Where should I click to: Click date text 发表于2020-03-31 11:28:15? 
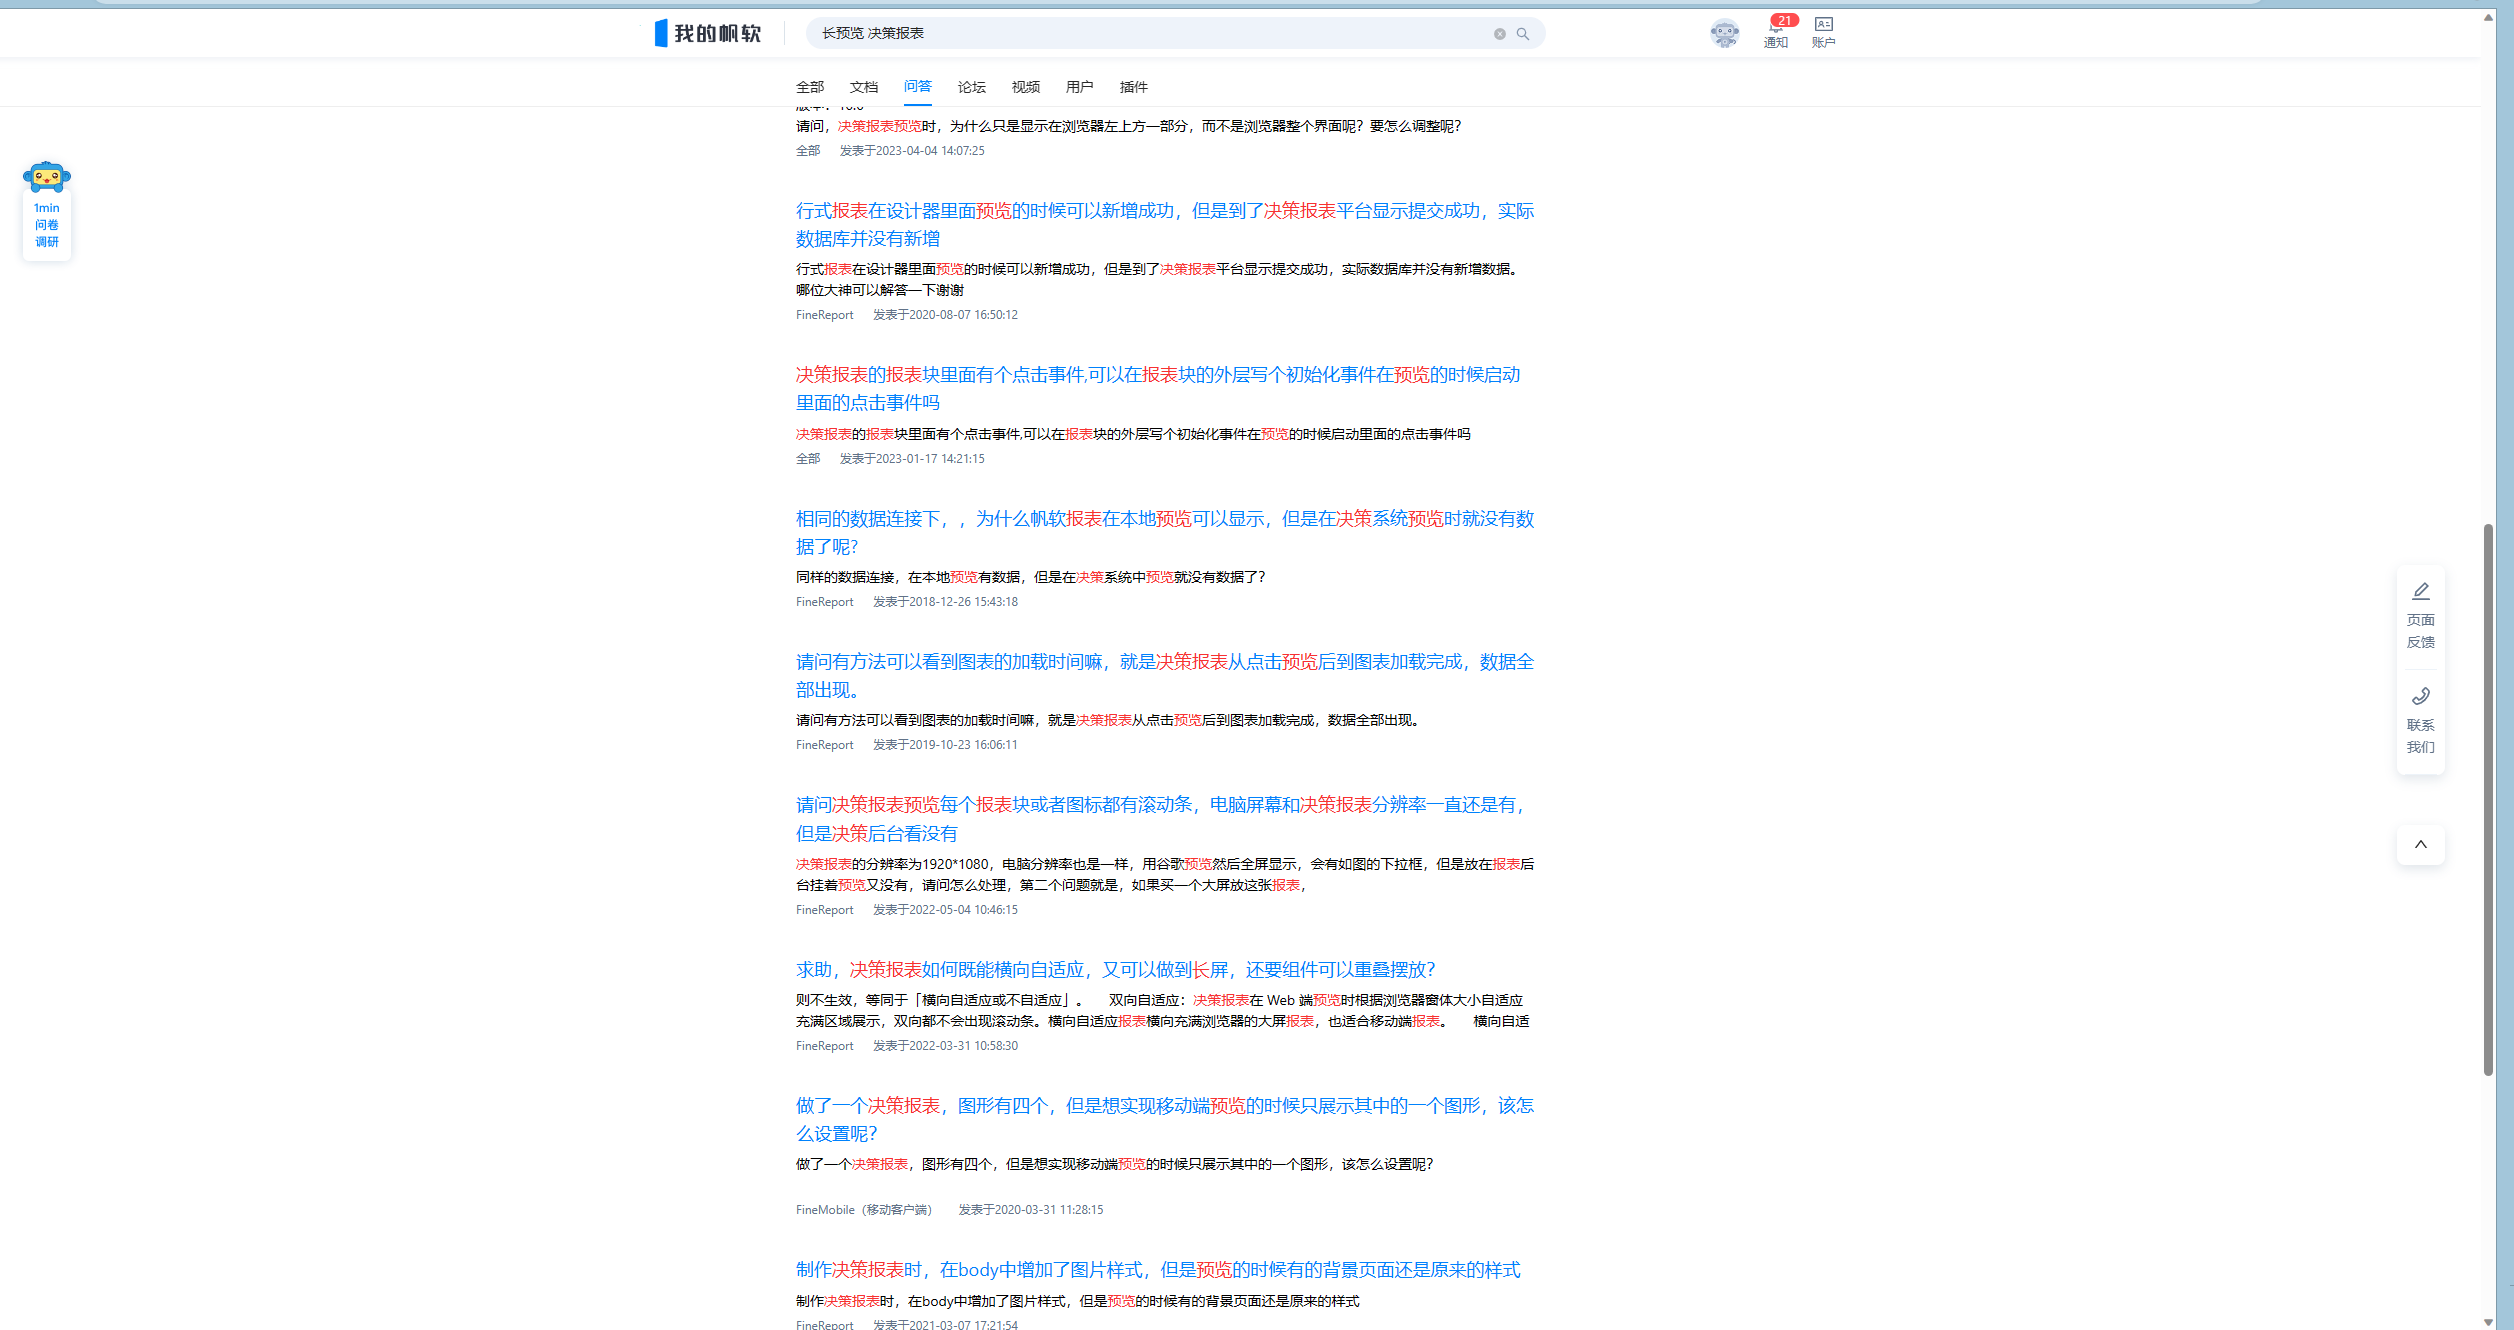[1031, 1210]
